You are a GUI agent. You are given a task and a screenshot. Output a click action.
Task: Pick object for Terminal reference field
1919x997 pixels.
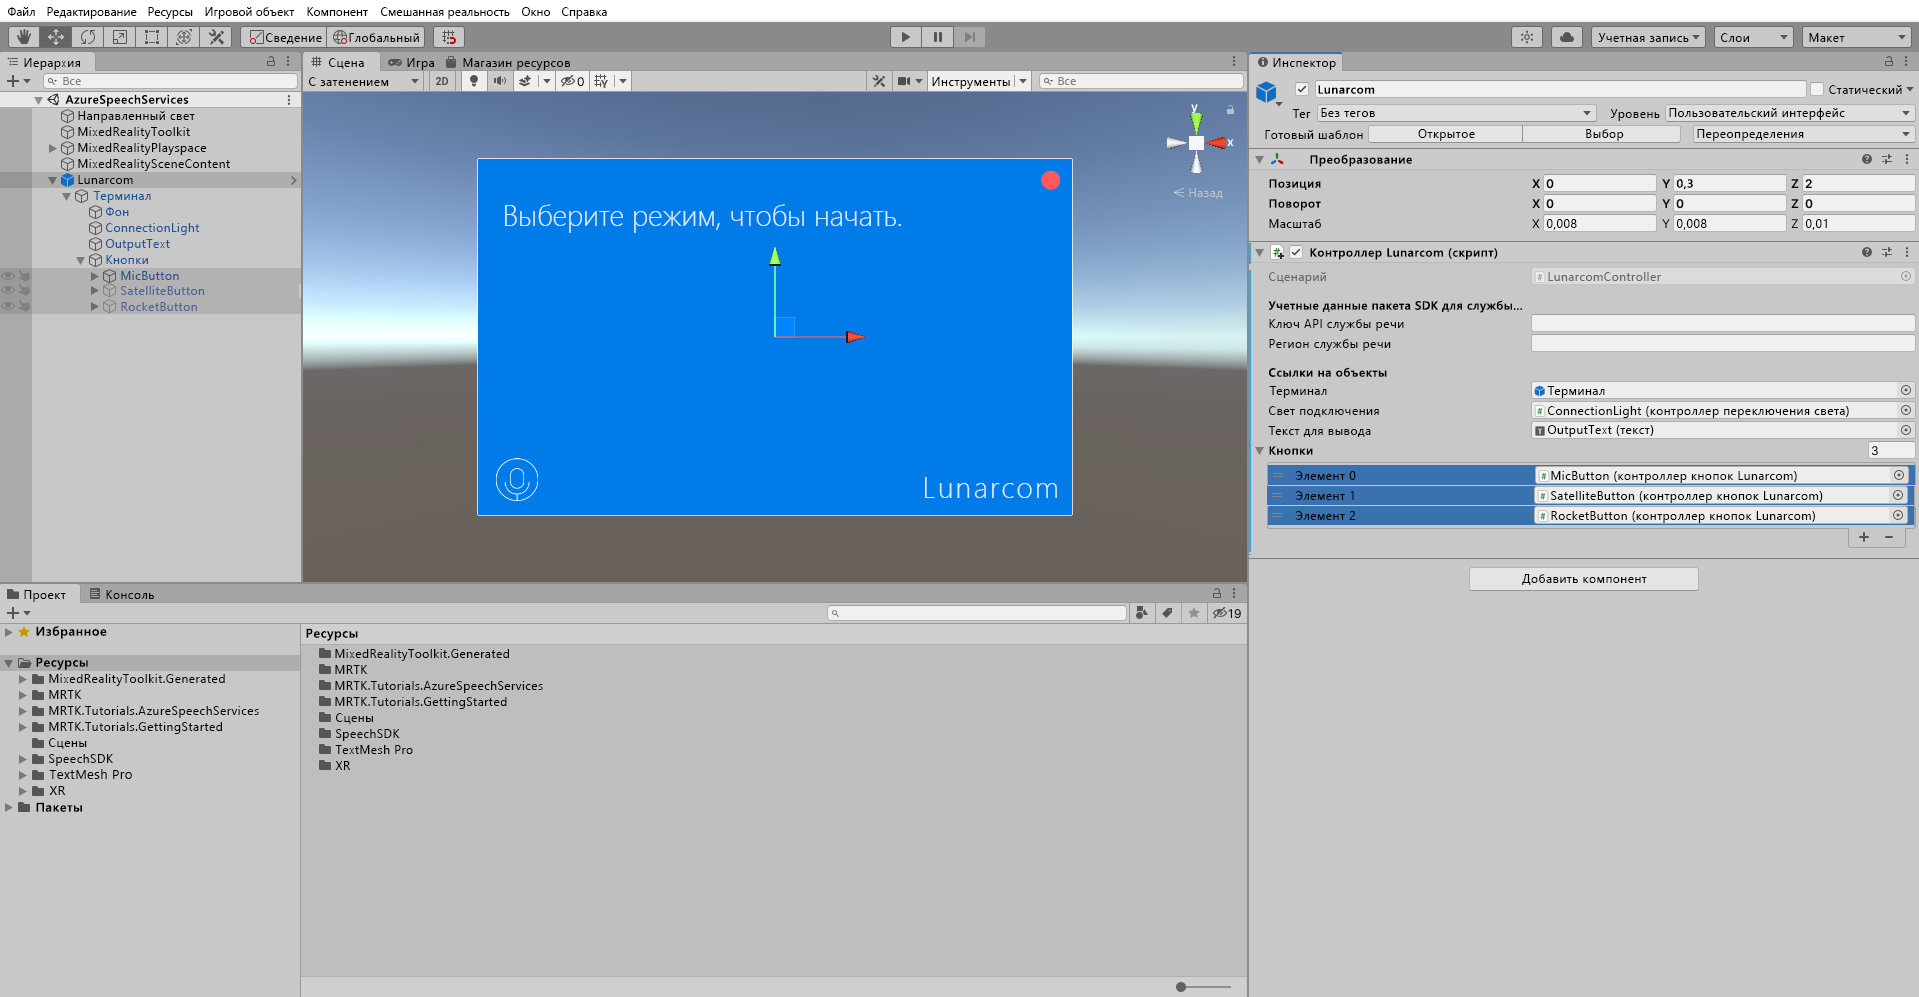(1906, 390)
